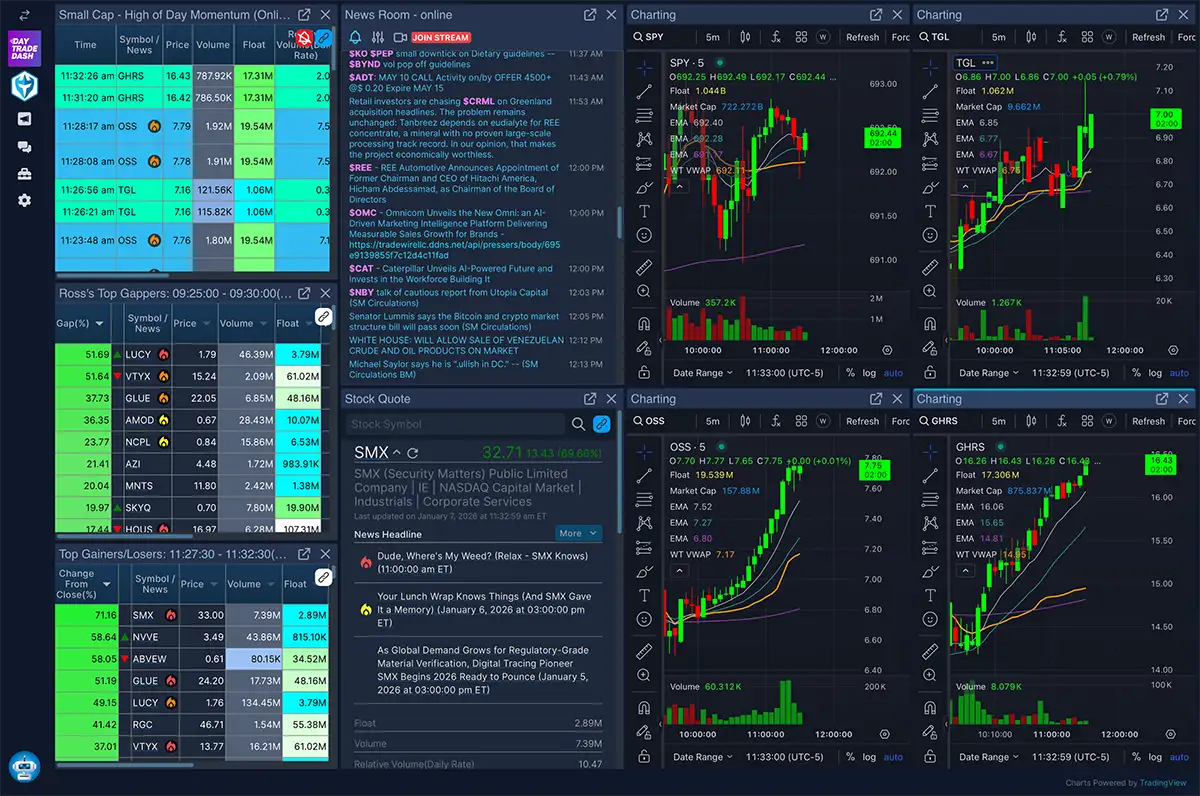Sort by the Float column in Top Gainers/Losers

pos(296,584)
